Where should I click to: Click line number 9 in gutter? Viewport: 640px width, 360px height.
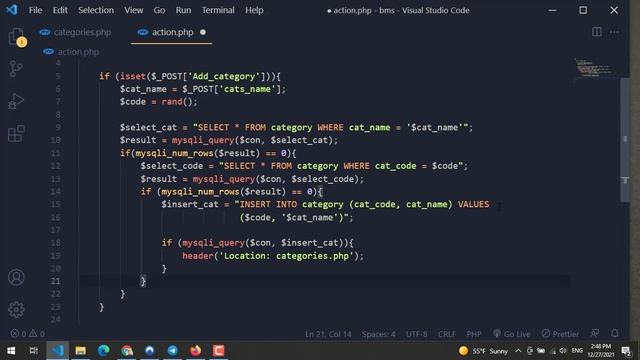coord(58,127)
